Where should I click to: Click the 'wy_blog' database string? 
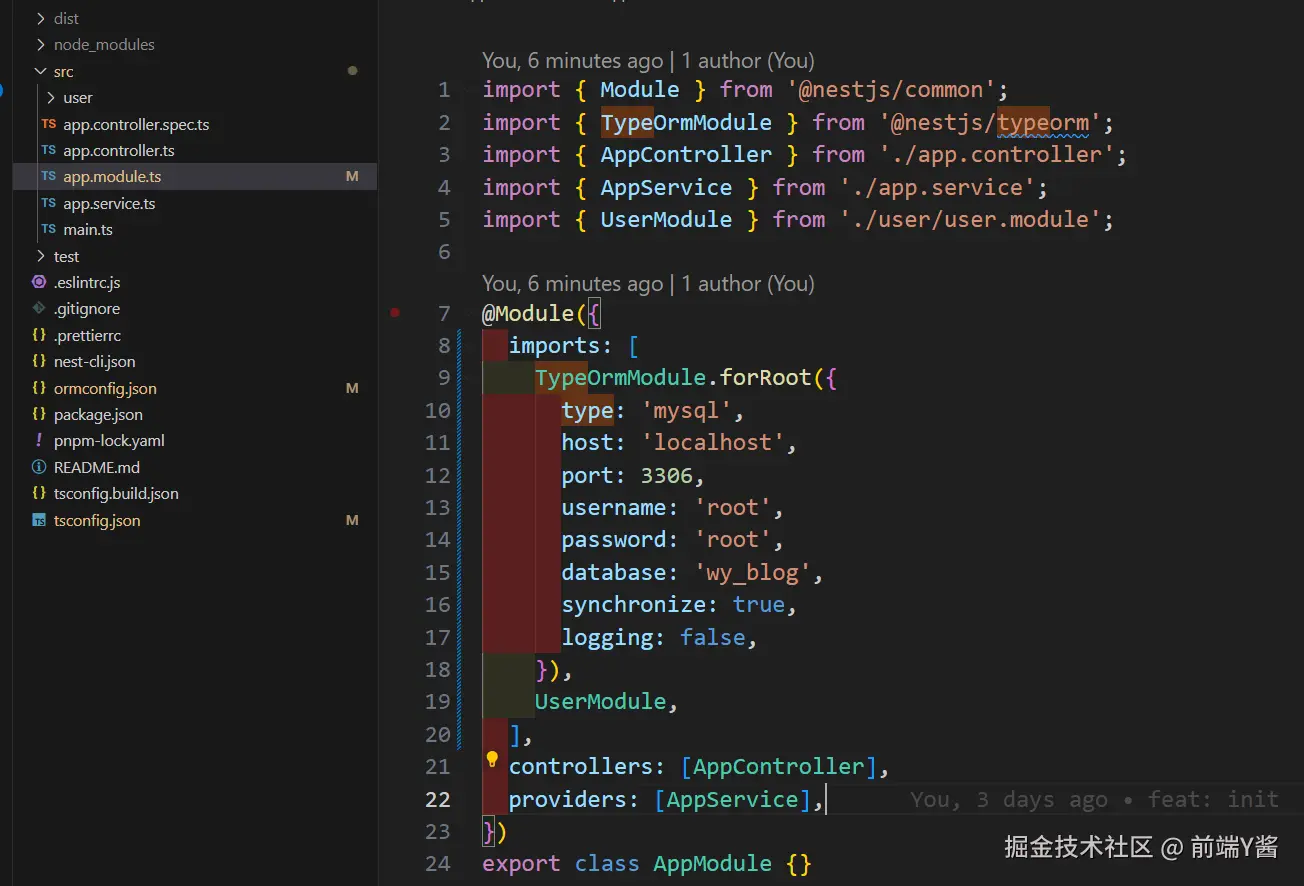pyautogui.click(x=753, y=572)
